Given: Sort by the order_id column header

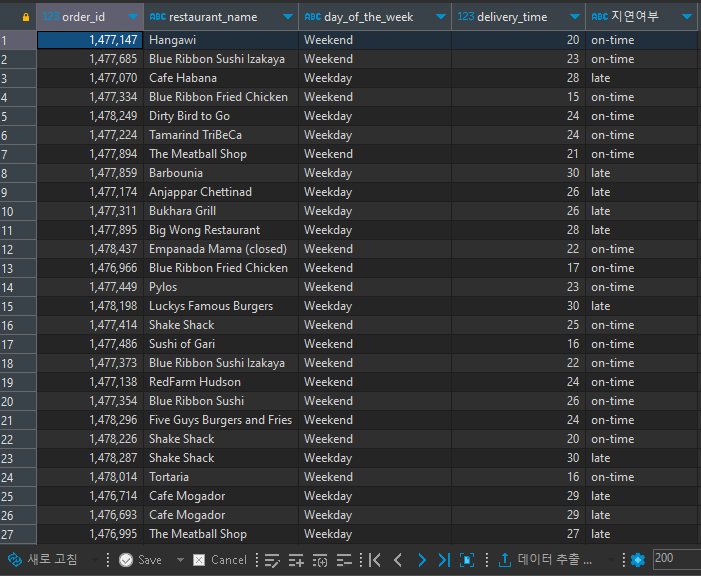Looking at the screenshot, I should 84,17.
